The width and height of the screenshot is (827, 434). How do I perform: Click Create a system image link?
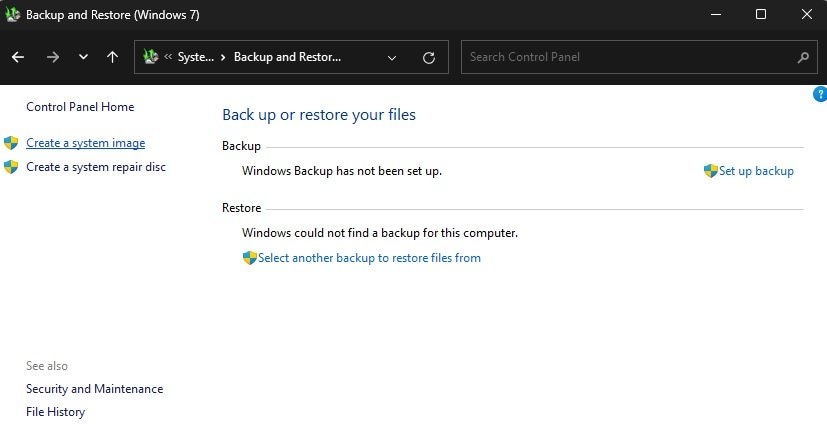point(85,143)
